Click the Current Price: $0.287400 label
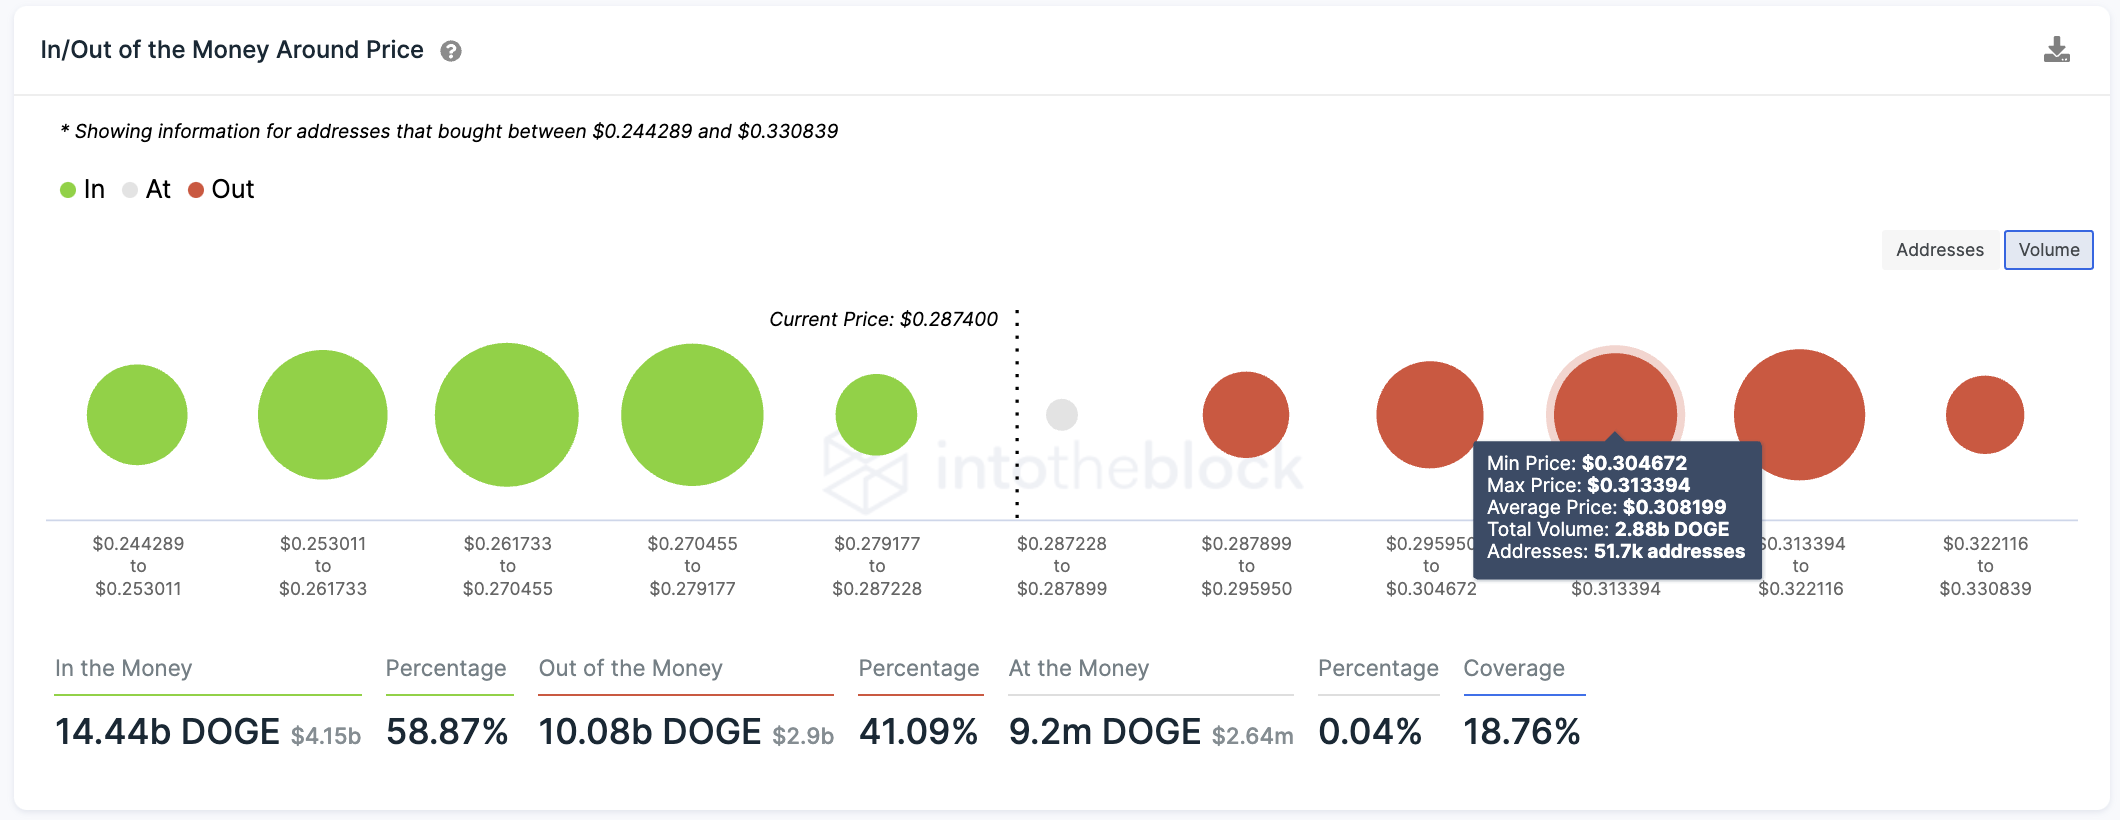The height and width of the screenshot is (820, 2120). coord(884,319)
